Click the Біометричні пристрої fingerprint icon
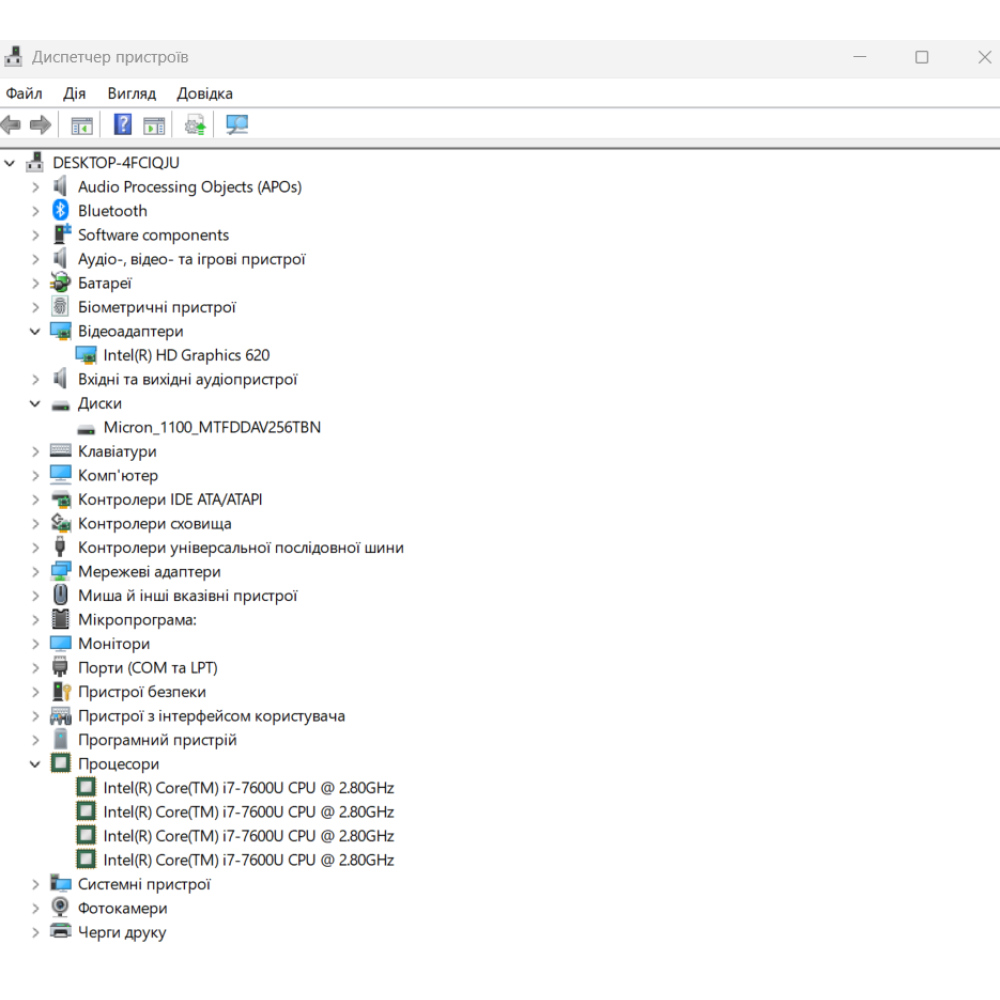The height and width of the screenshot is (1000, 1000). coord(61,307)
